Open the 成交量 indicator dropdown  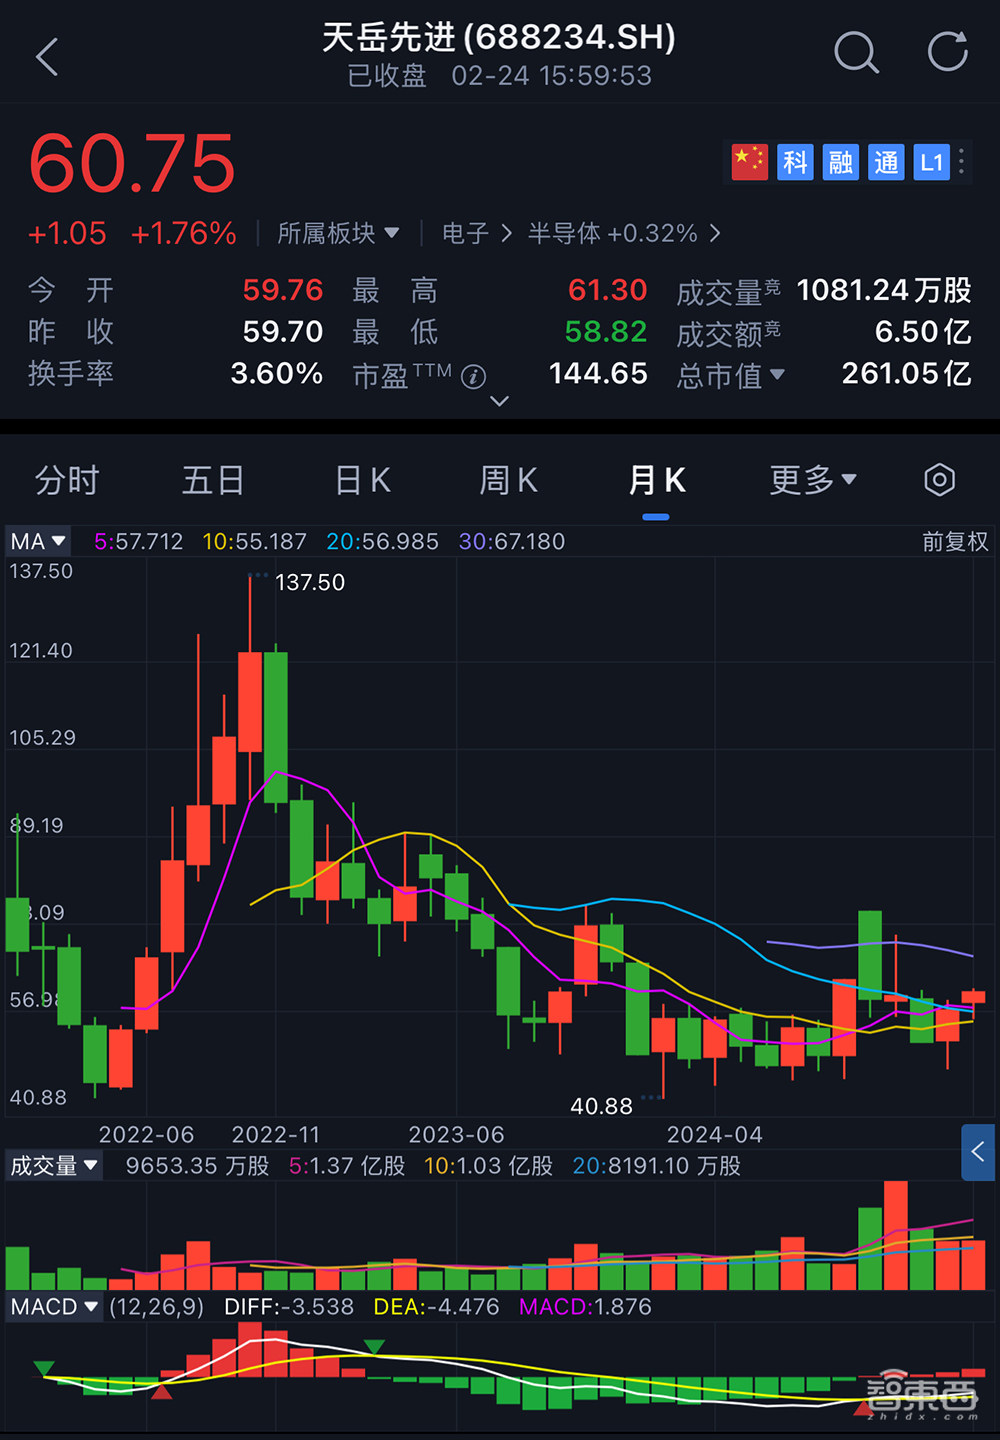coord(53,1165)
